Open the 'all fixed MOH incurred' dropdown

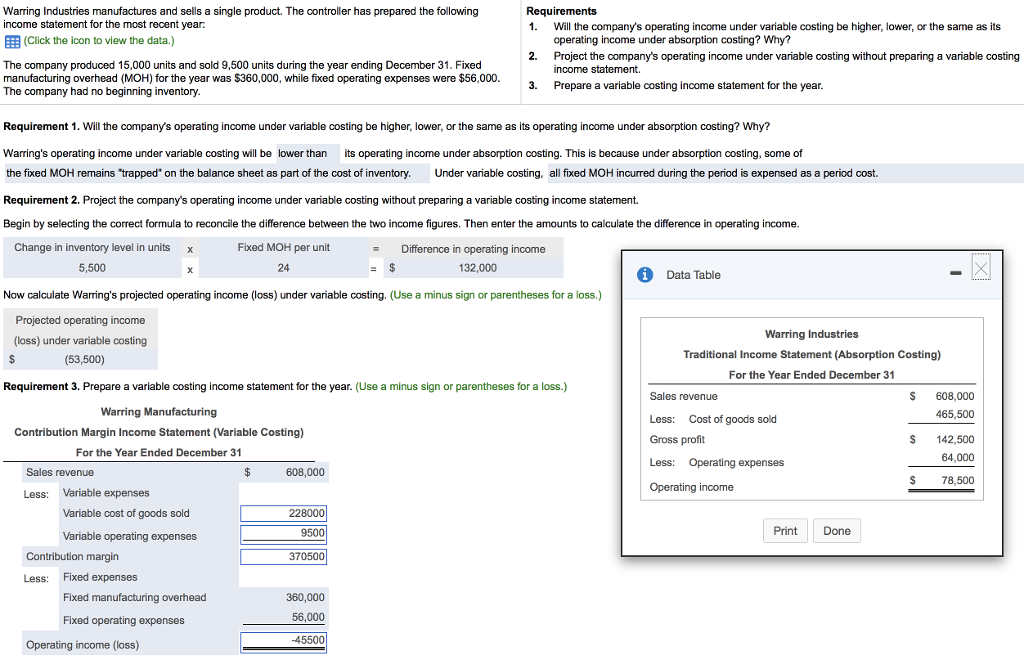click(786, 173)
